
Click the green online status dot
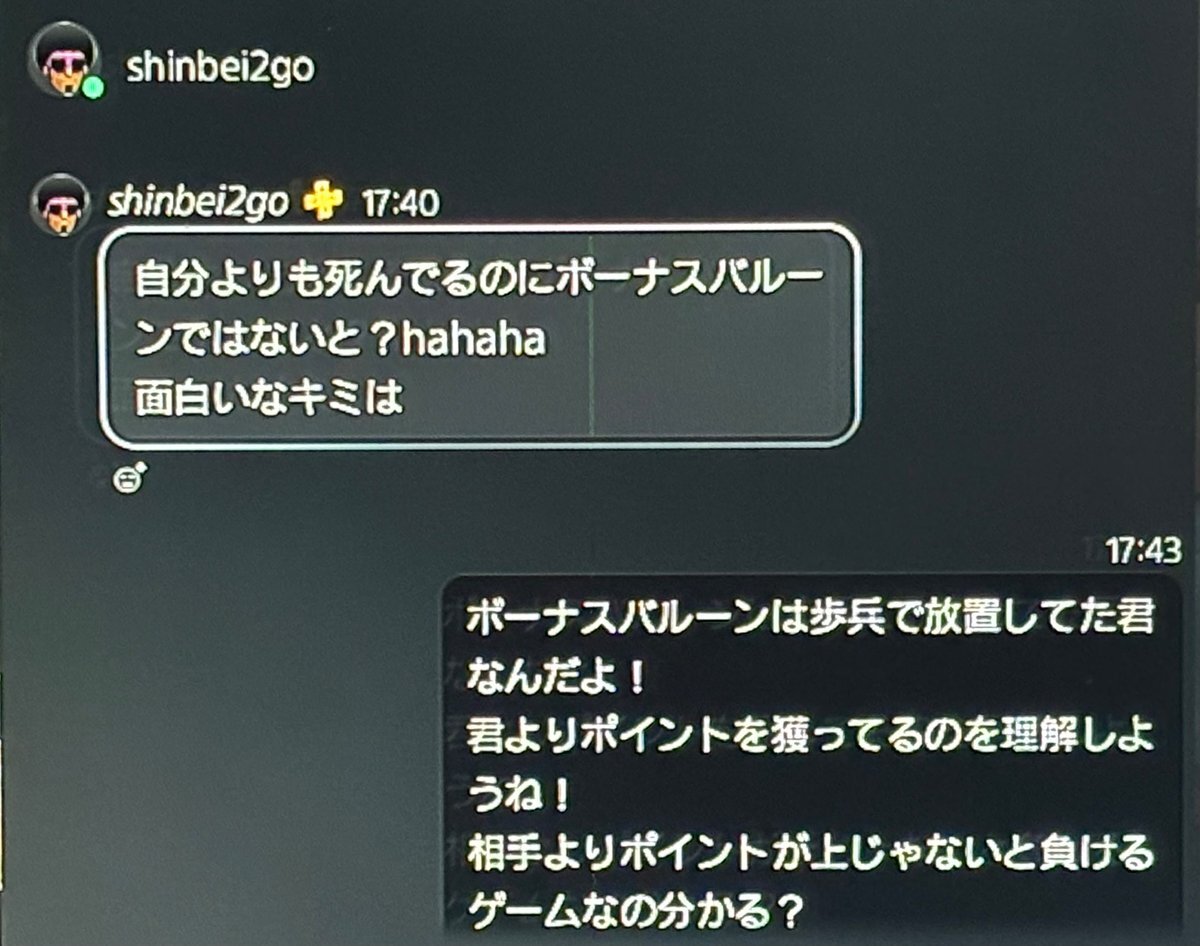coord(94,88)
